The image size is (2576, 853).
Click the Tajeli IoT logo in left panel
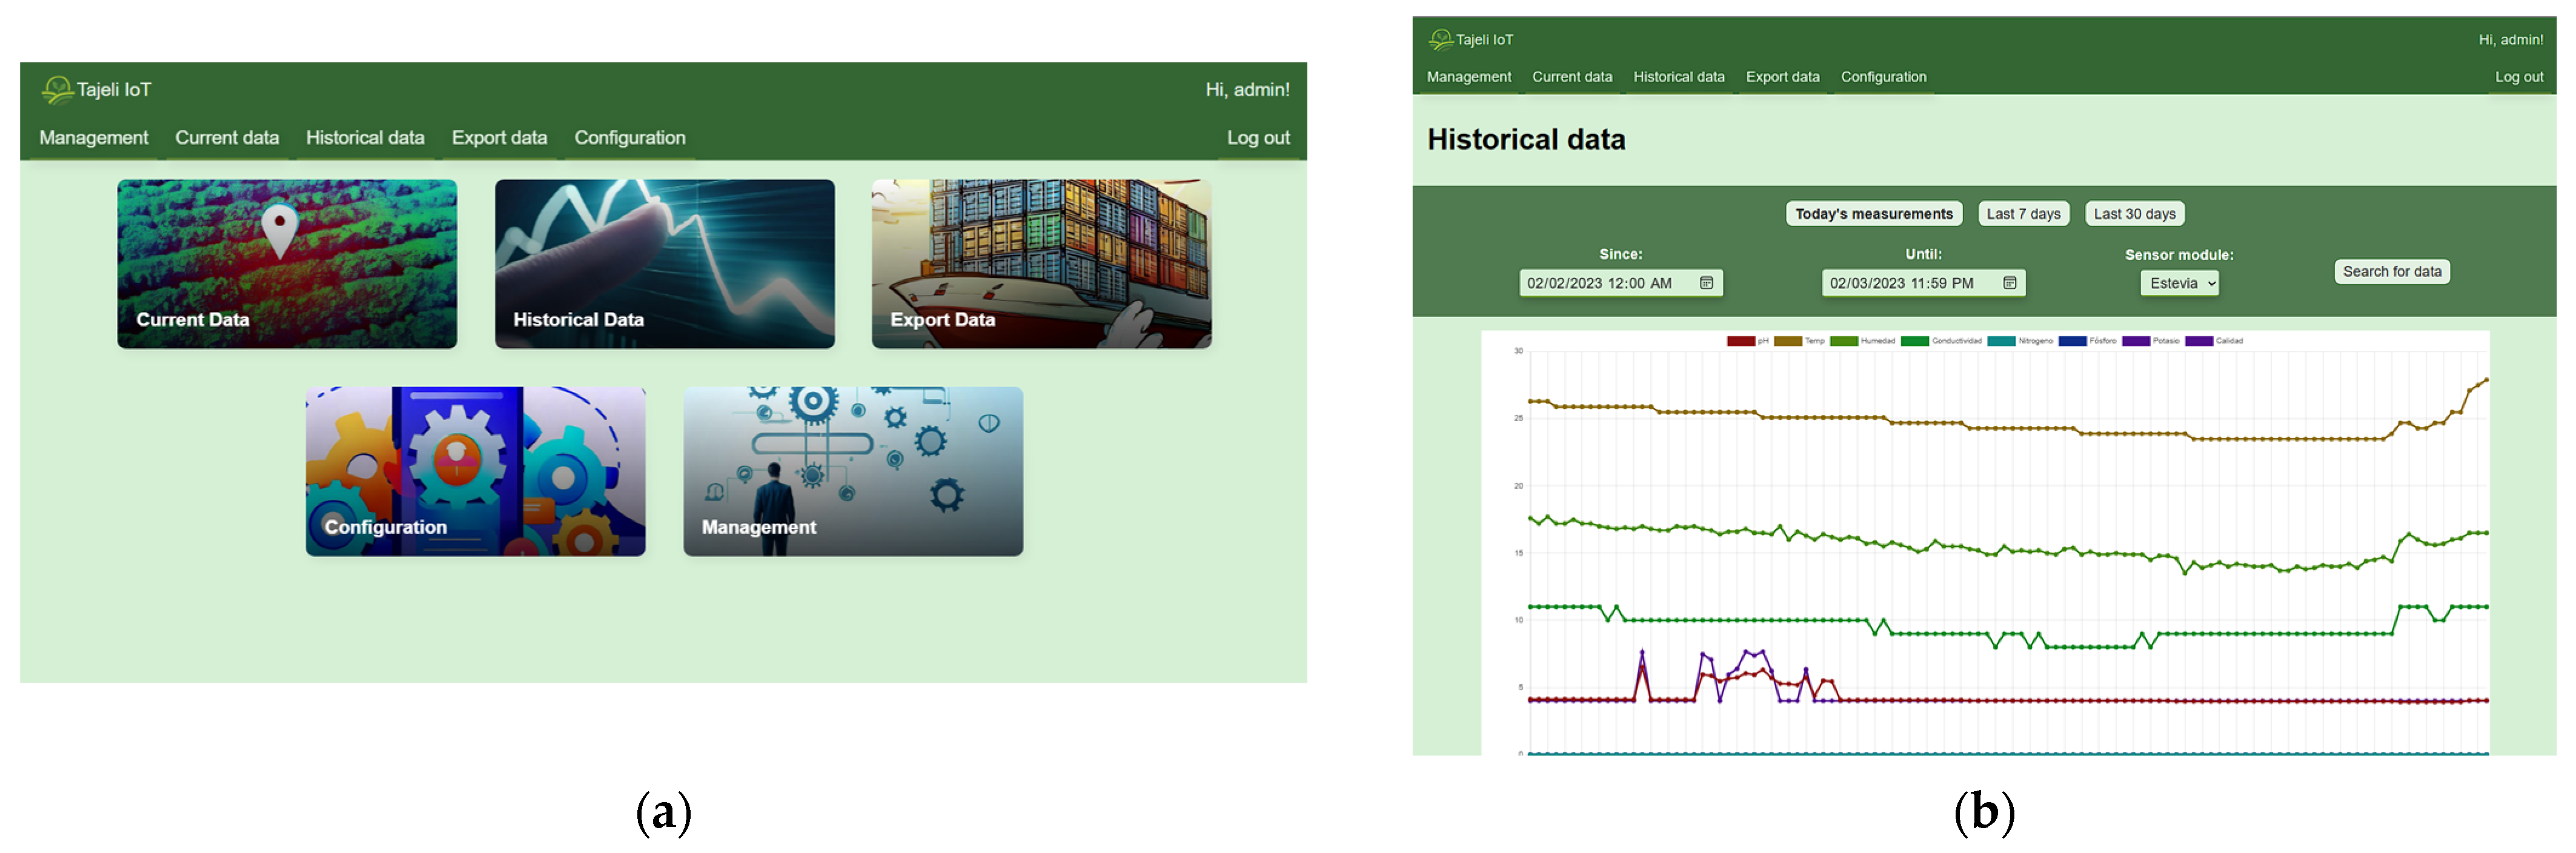point(58,90)
